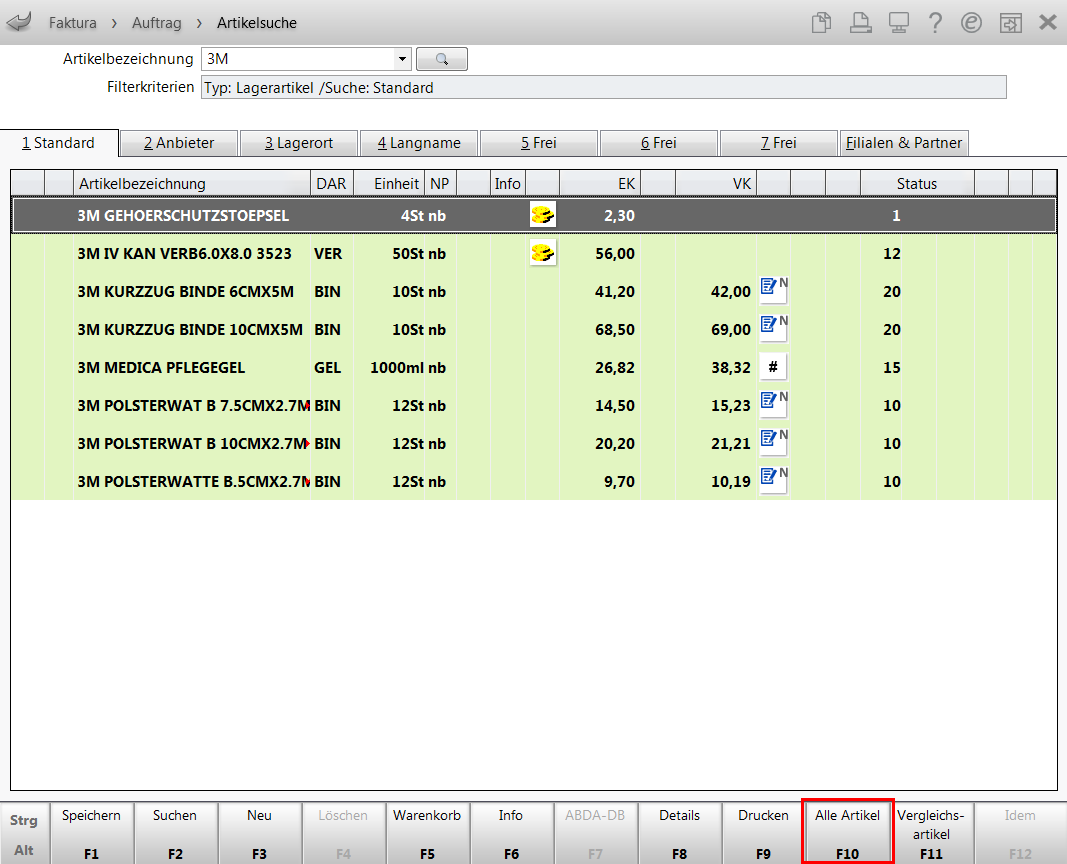Viewport: 1067px width, 864px height.
Task: Open Details with F8 button
Action: pyautogui.click(x=679, y=834)
